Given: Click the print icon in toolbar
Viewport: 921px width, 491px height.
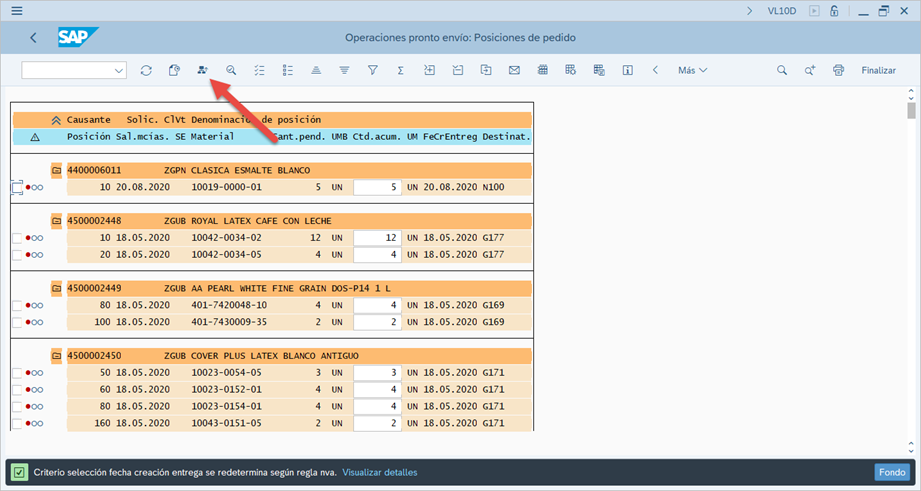Looking at the screenshot, I should (x=838, y=70).
